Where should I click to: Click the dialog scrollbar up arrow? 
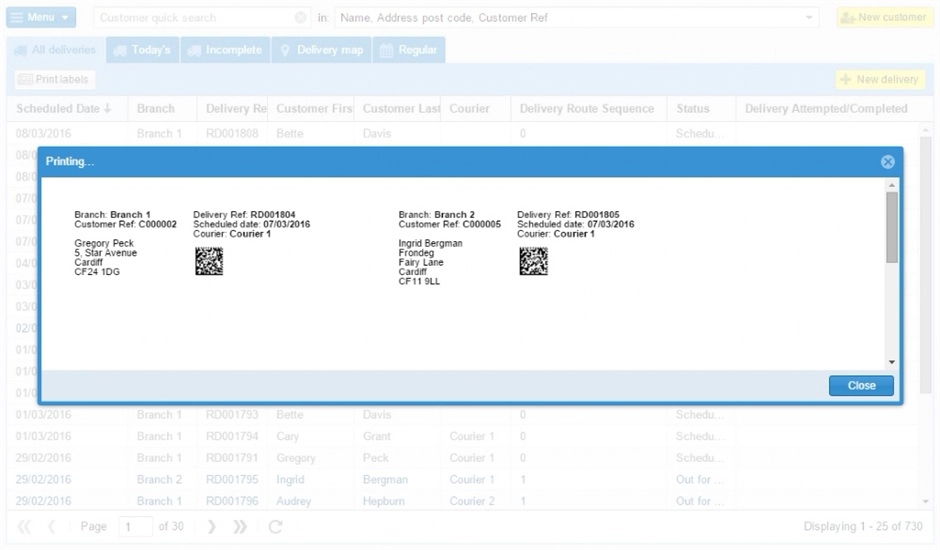click(x=891, y=185)
